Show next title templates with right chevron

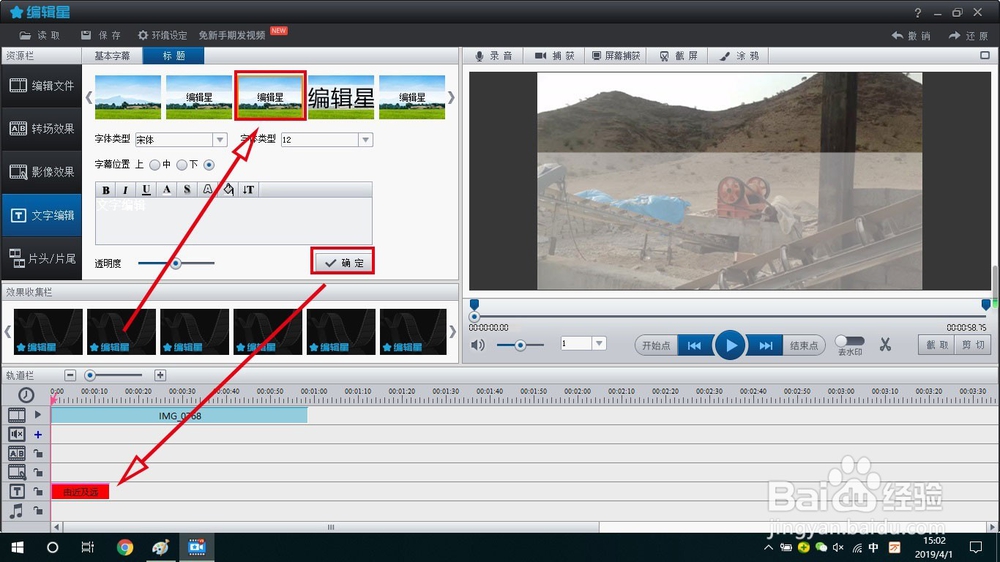(451, 97)
